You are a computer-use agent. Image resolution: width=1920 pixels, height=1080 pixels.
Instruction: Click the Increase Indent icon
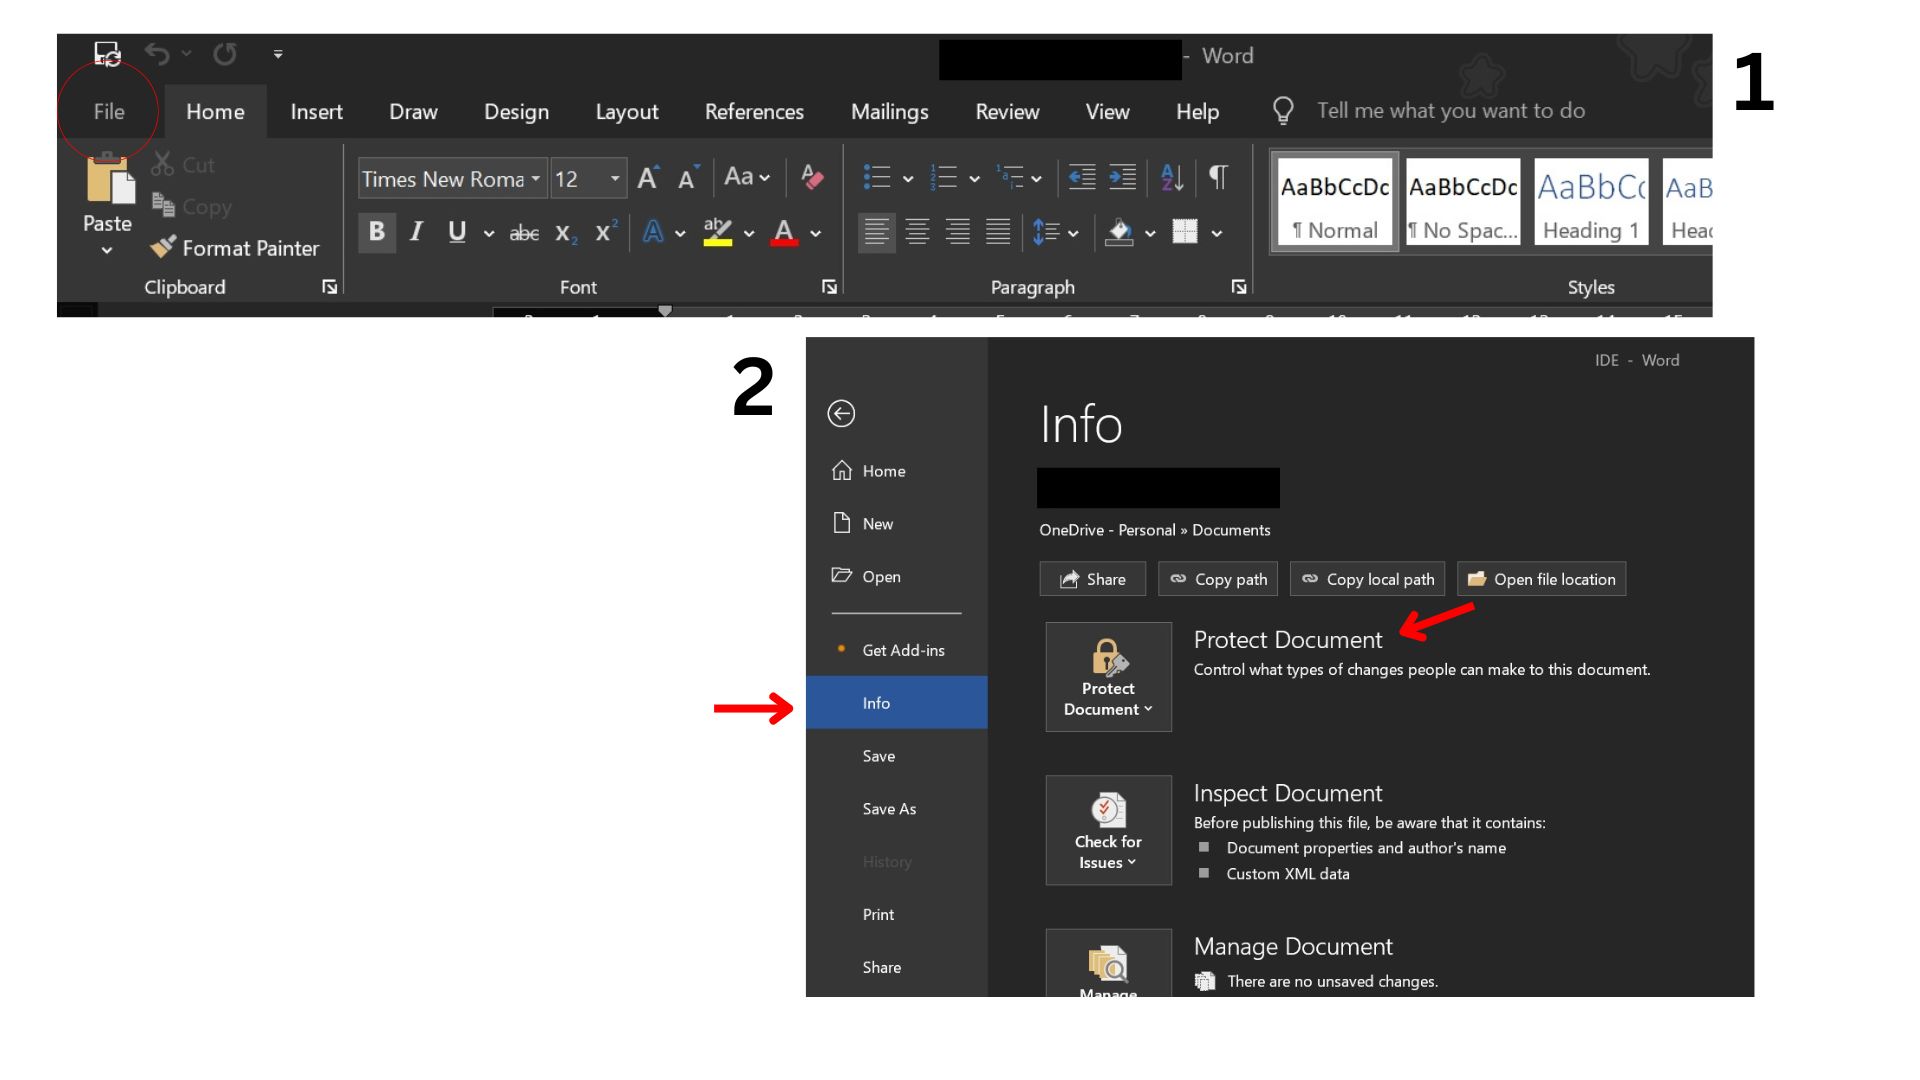(1122, 178)
